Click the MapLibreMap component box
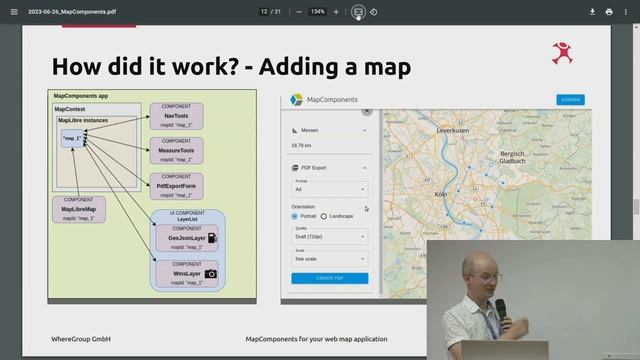This screenshot has height=360, width=640. tap(79, 209)
